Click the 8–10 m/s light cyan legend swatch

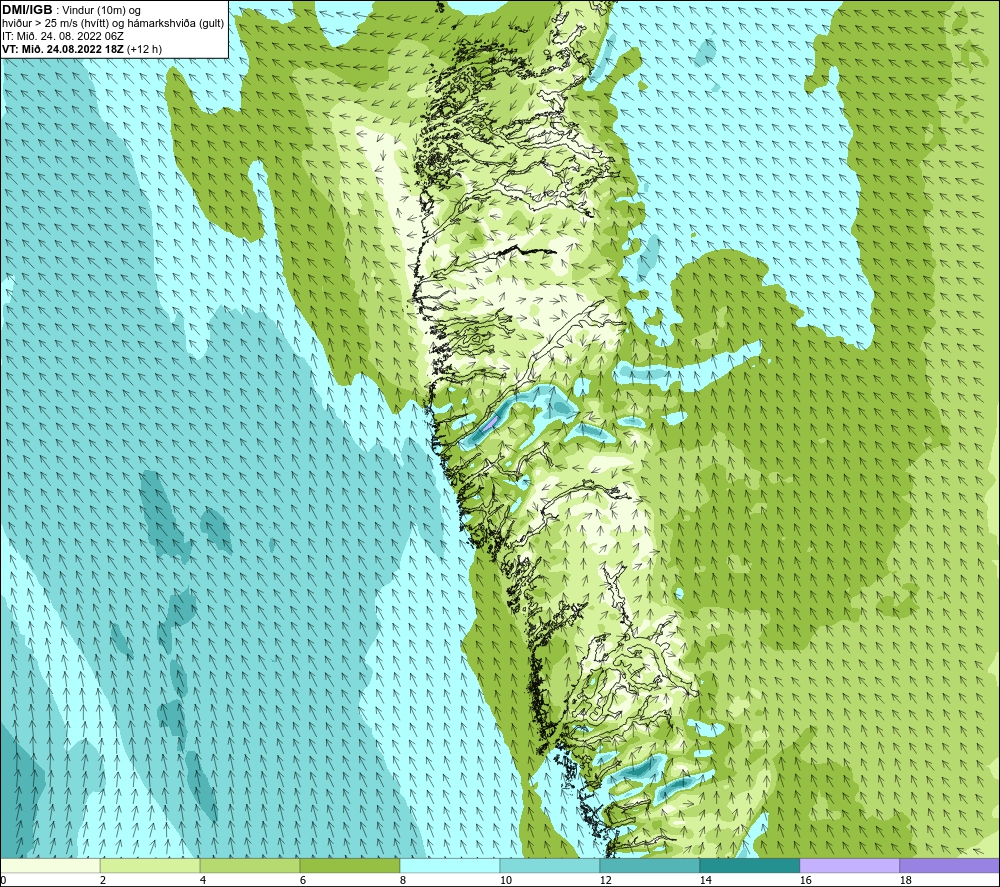450,865
